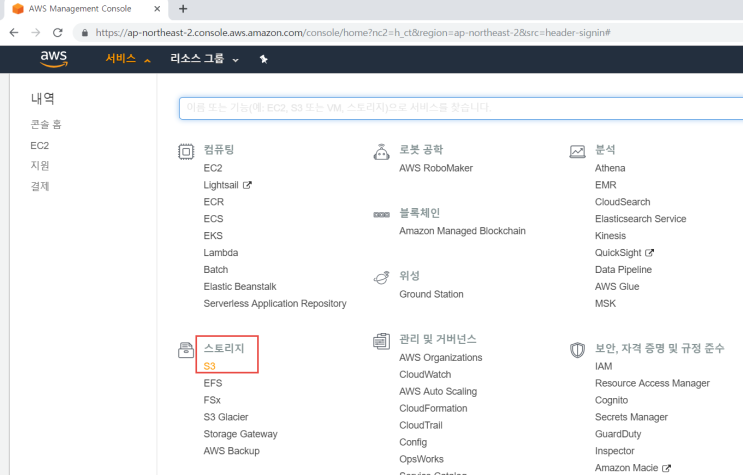Click the Lightsail external link icon
This screenshot has height=475, width=743.
247,185
